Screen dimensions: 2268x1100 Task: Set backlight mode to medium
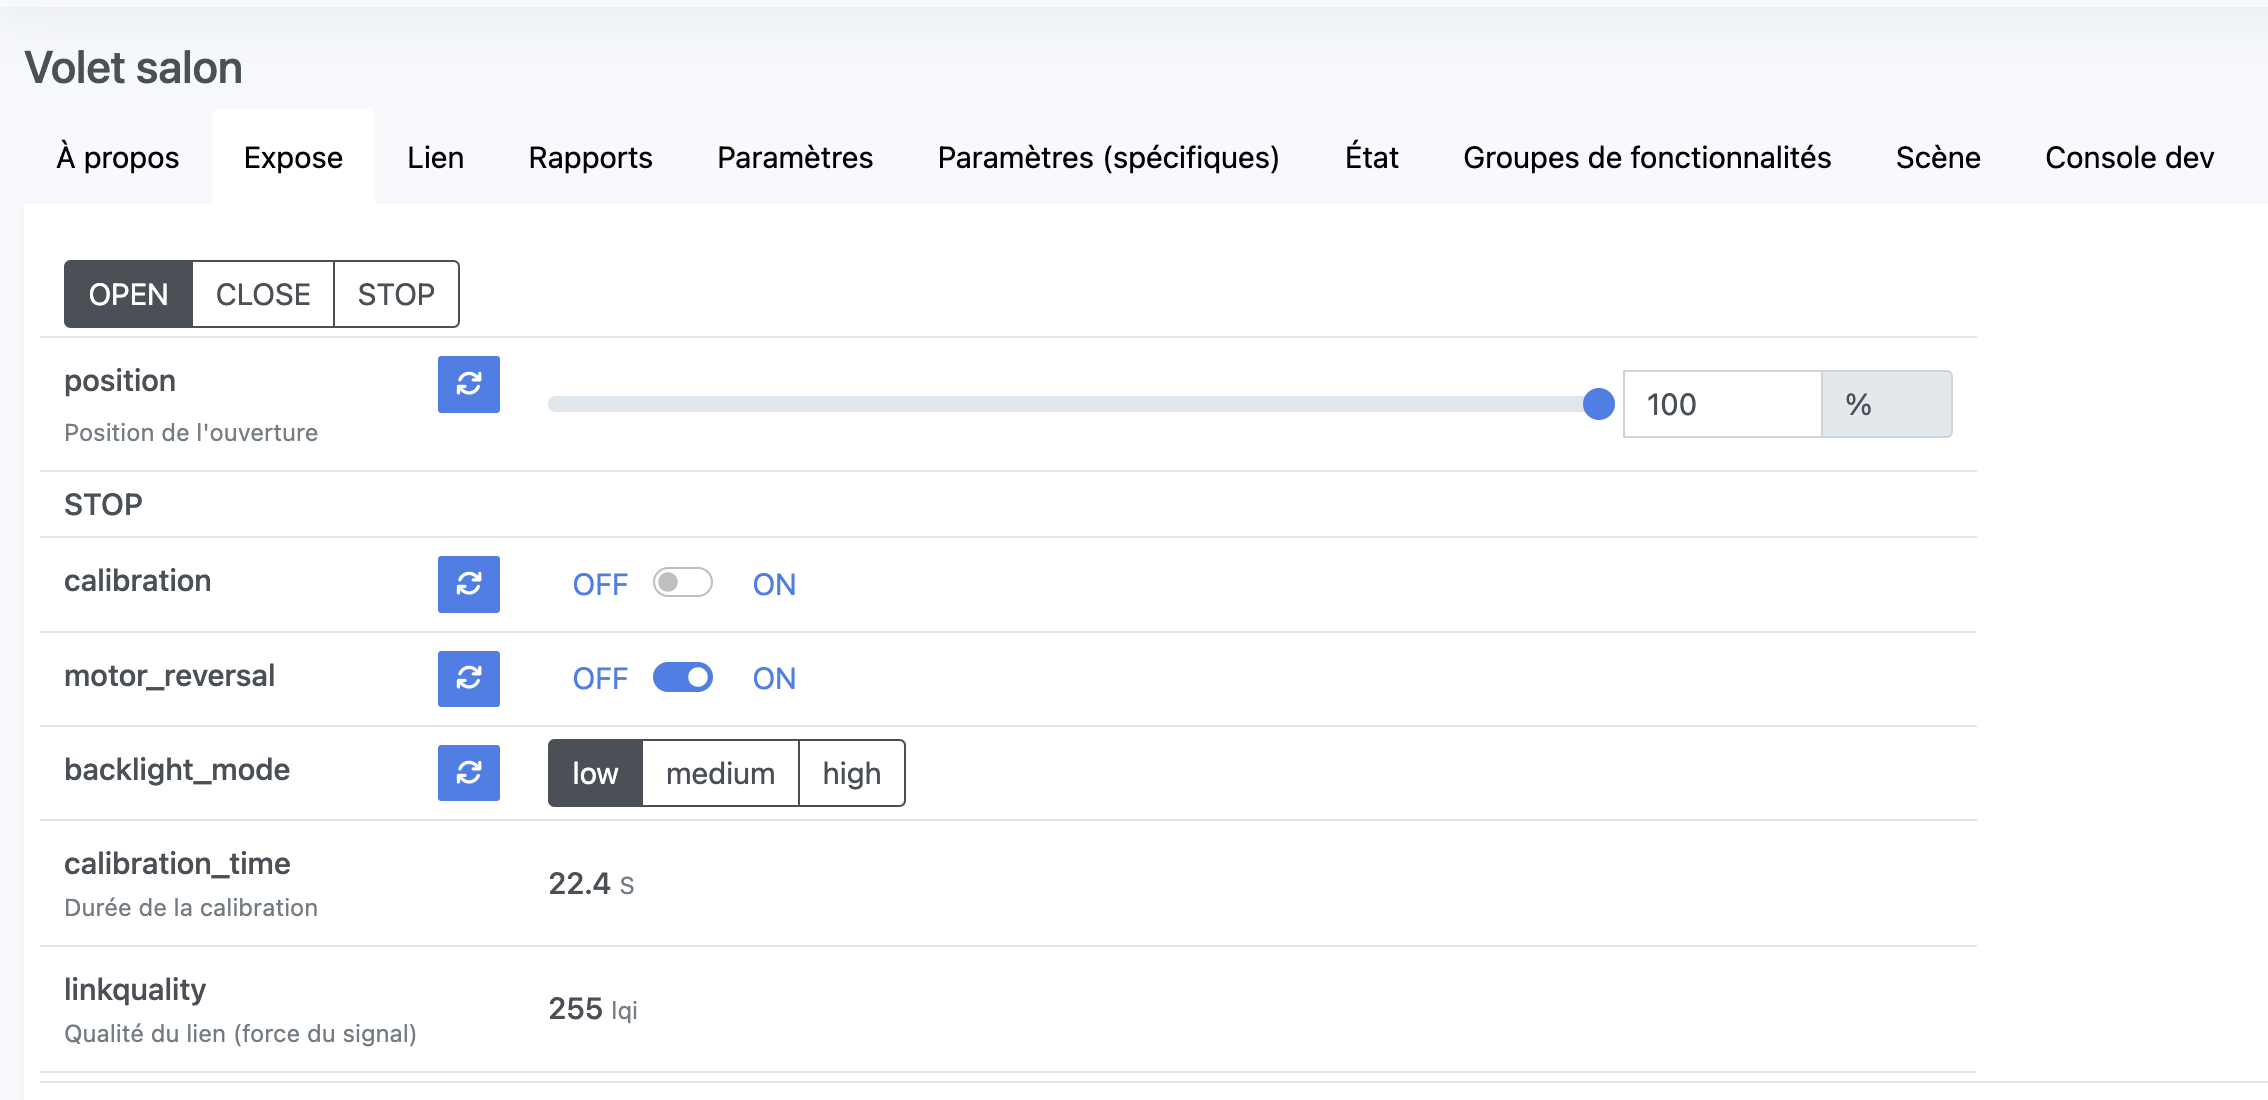tap(720, 773)
